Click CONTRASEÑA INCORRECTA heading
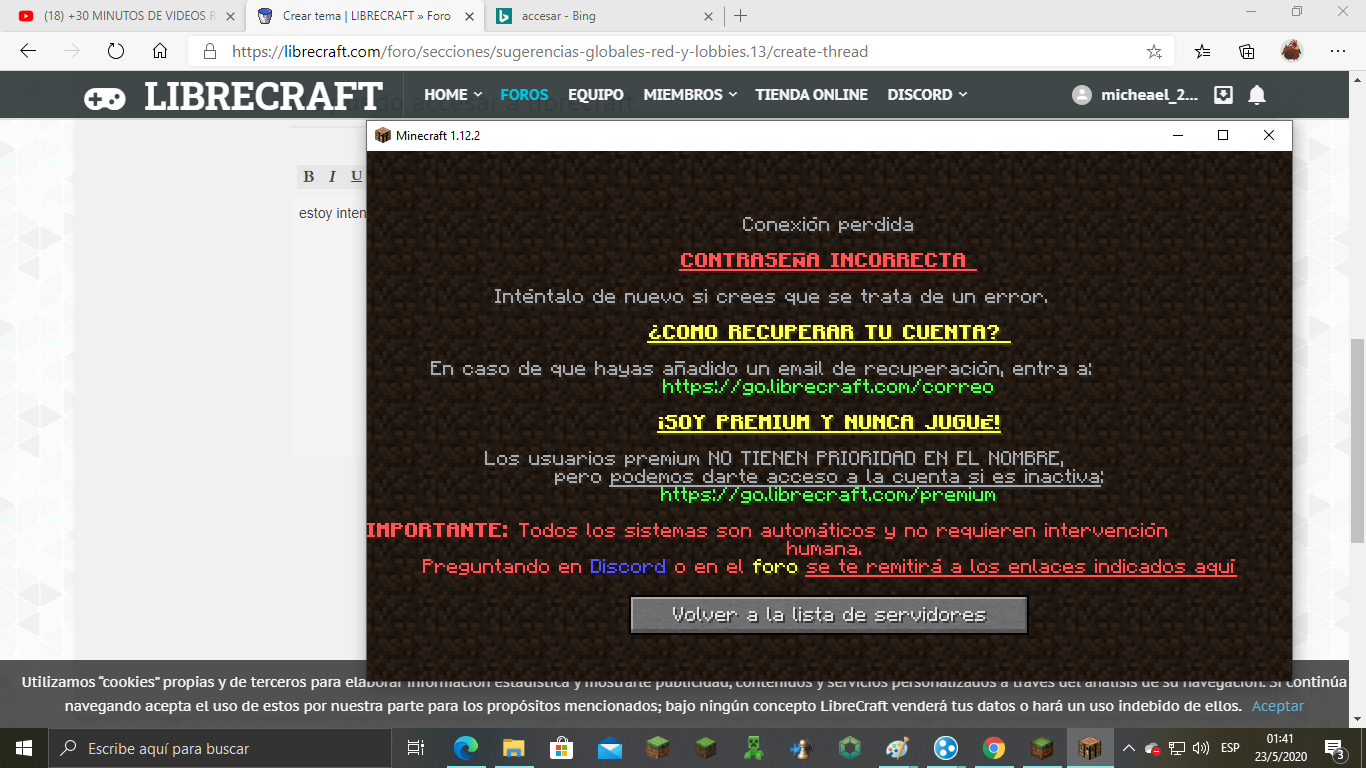Image resolution: width=1366 pixels, height=768 pixels. point(827,260)
